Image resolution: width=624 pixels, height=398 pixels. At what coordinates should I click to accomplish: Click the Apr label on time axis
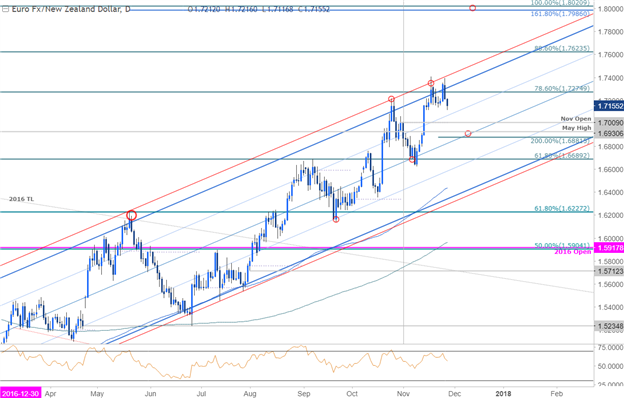pos(50,394)
